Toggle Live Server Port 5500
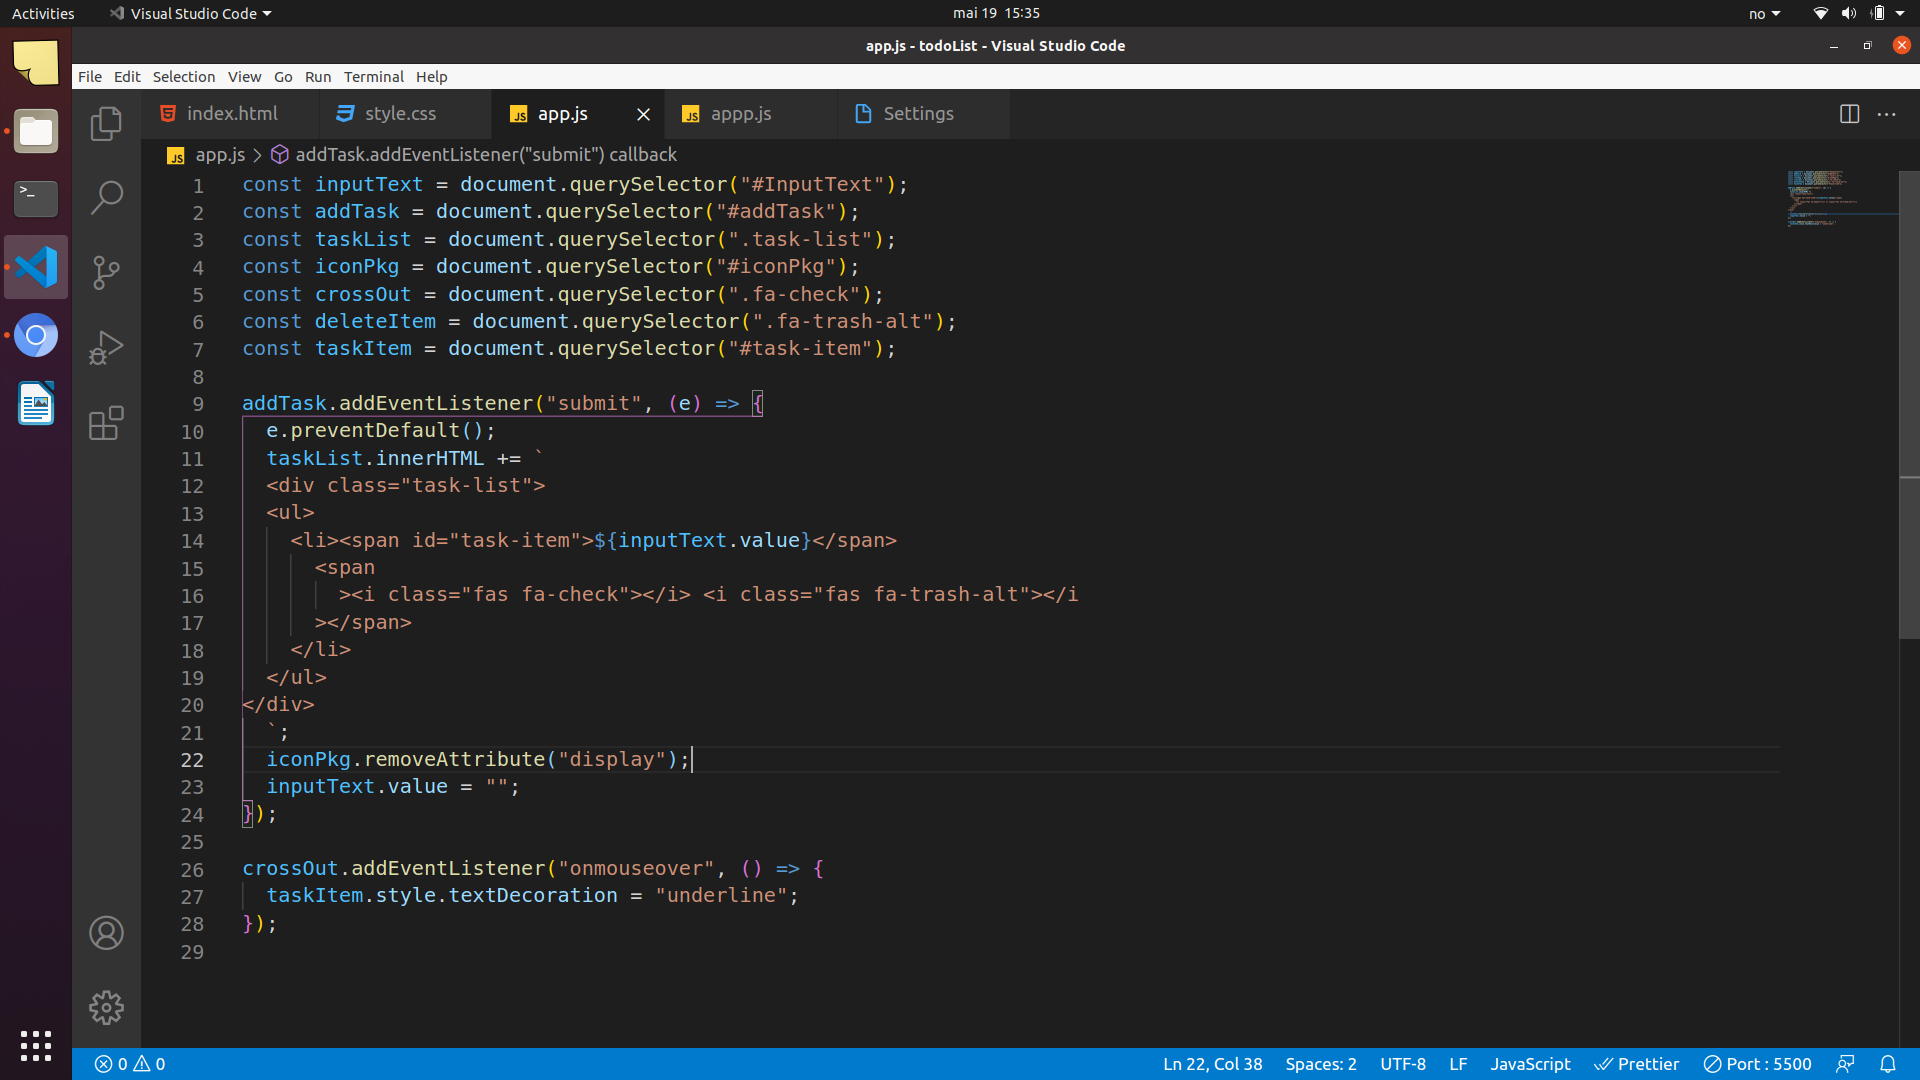Screen dimensions: 1920x1080 [1757, 1064]
